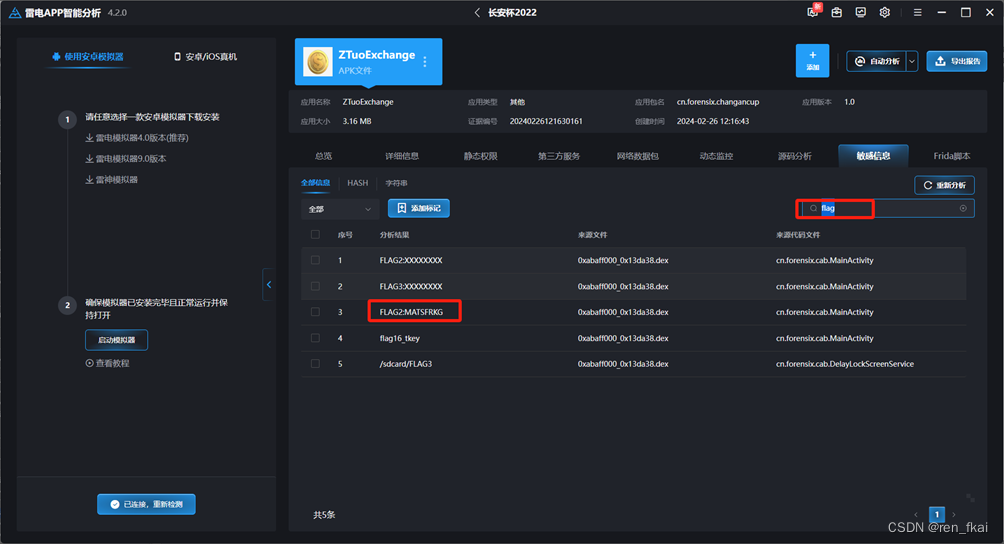Image resolution: width=1004 pixels, height=544 pixels.
Task: Click the 分析结果 column header
Action: 394,235
